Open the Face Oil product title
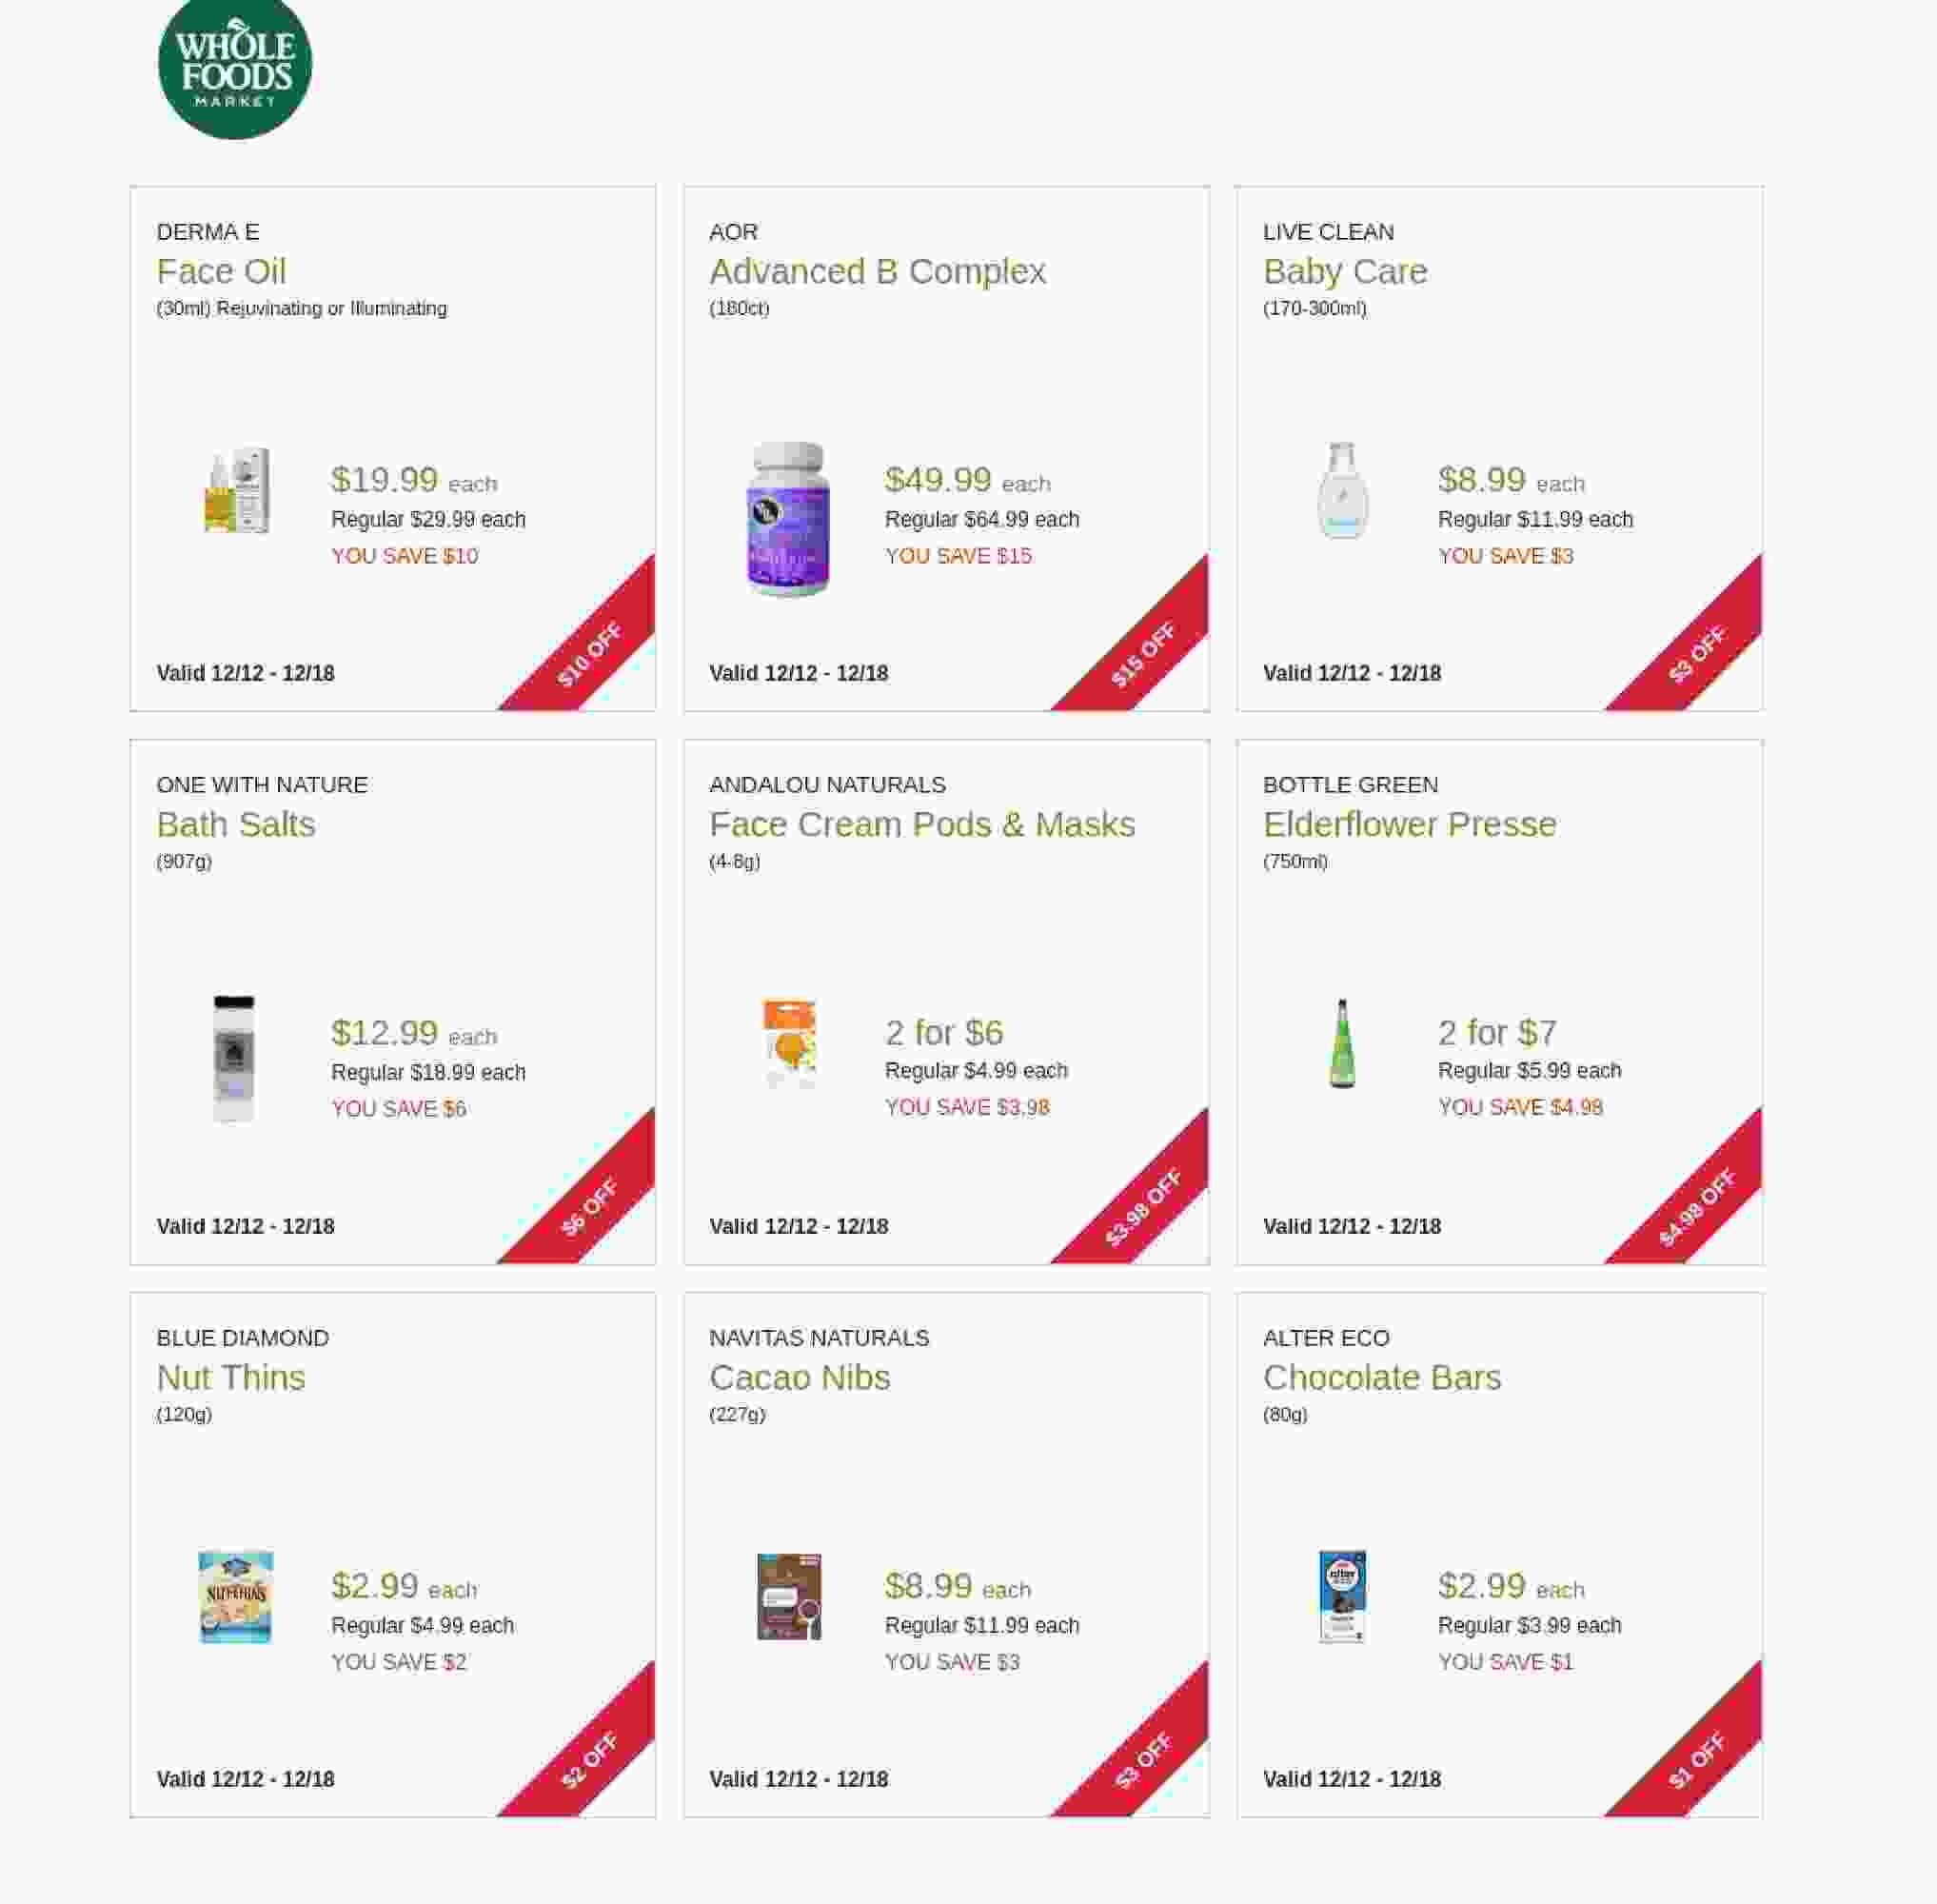 tap(221, 271)
